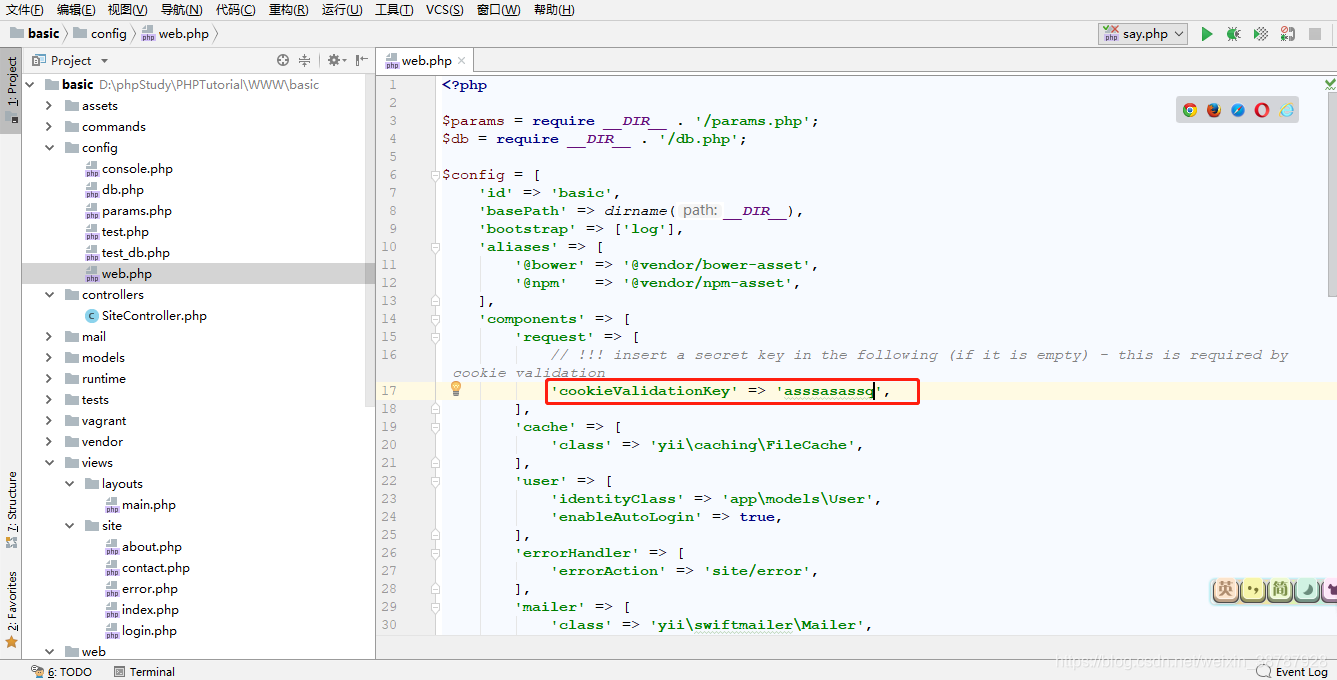Open the 6: TODO tool window
Viewport: 1337px width, 680px height.
pyautogui.click(x=62, y=672)
